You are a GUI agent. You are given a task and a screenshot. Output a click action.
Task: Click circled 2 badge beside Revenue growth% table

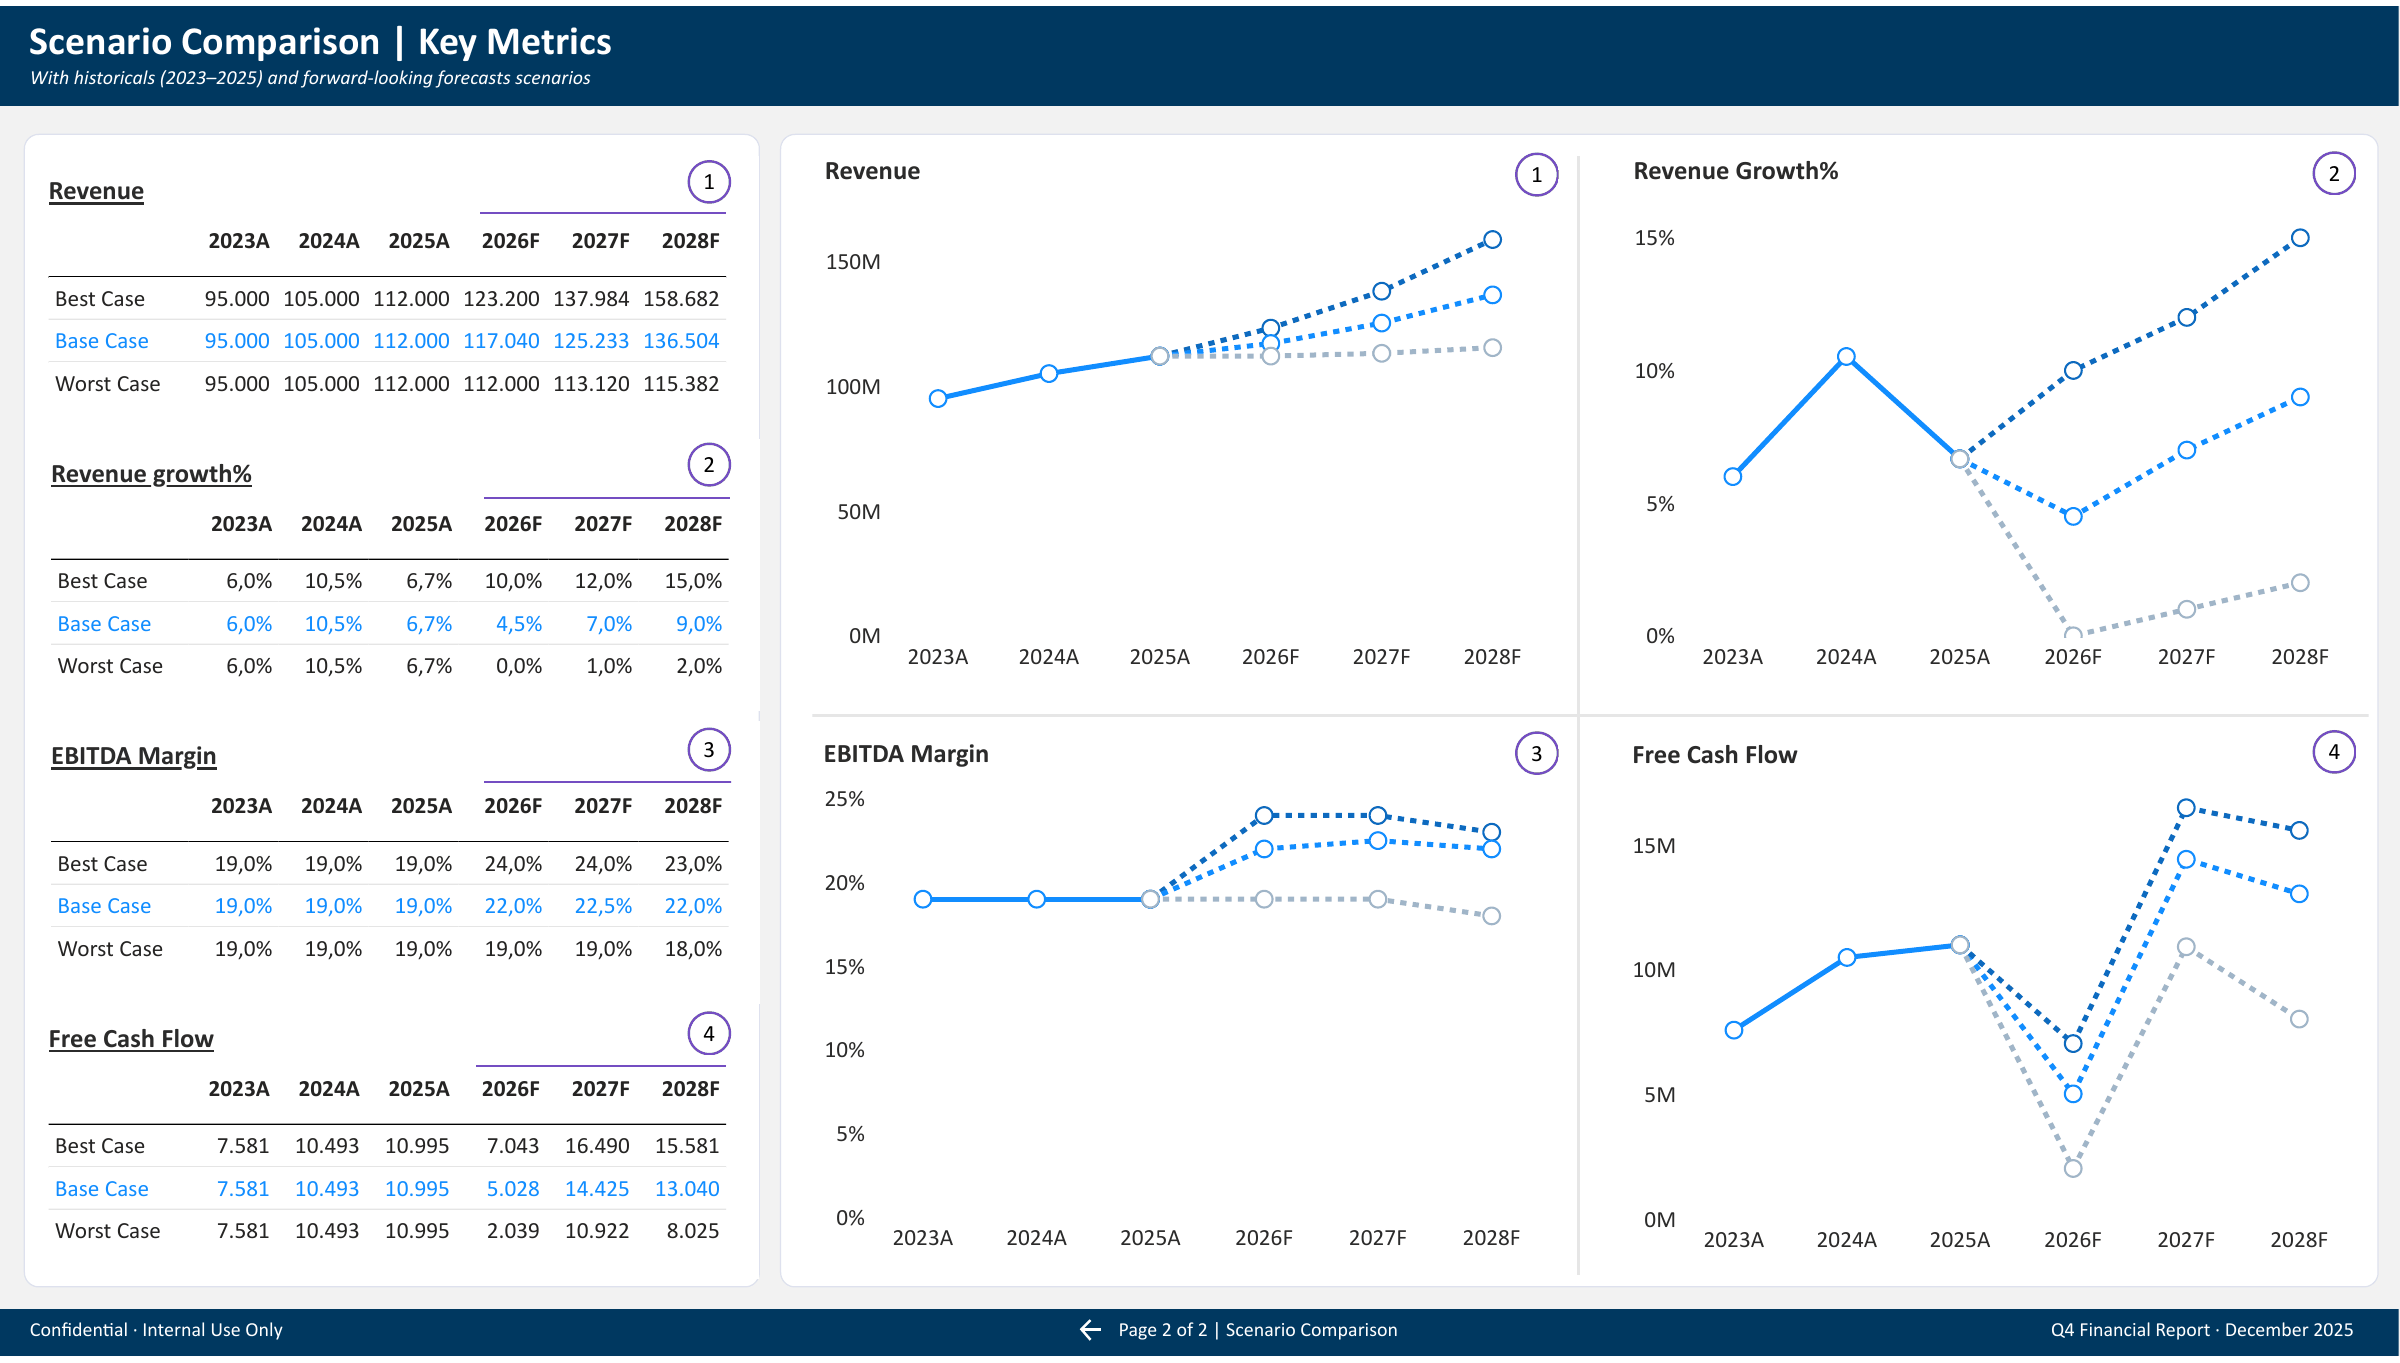[709, 465]
